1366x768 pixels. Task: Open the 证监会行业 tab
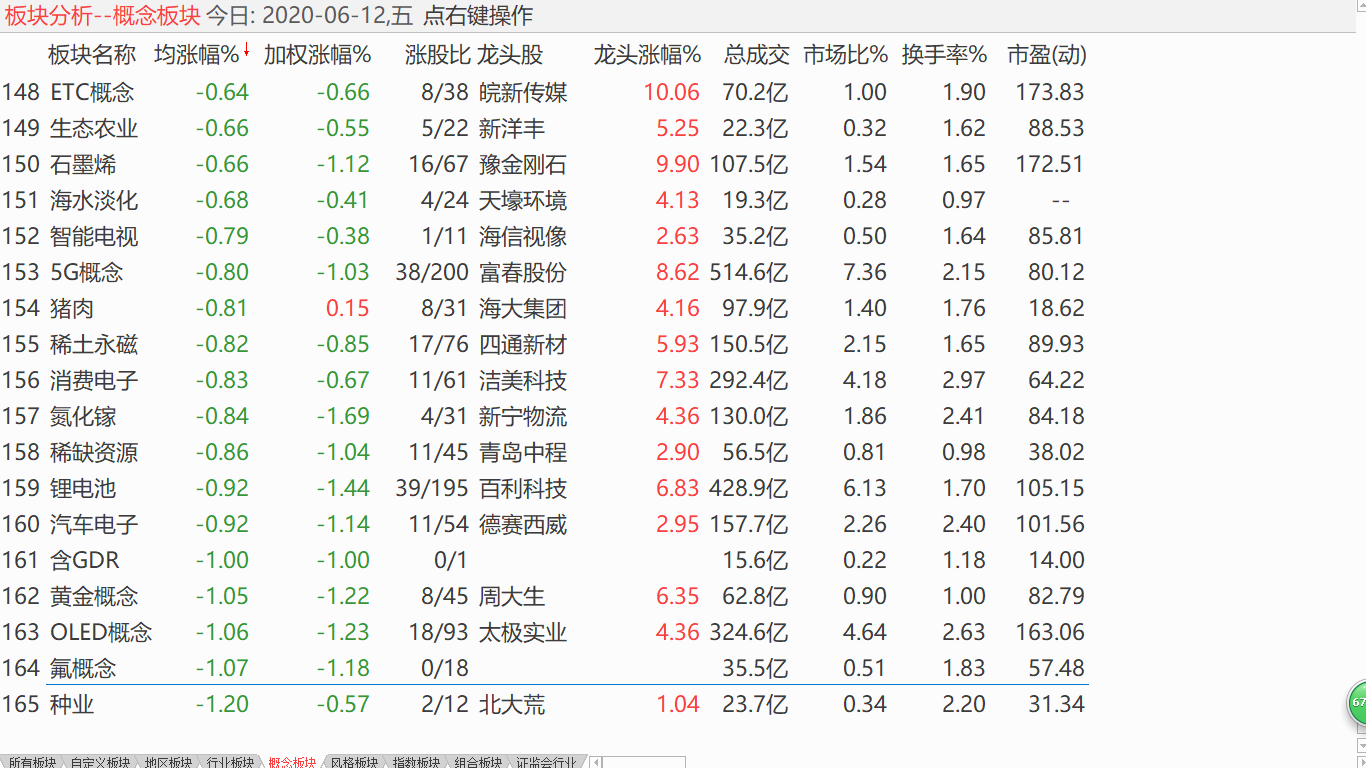click(x=546, y=762)
